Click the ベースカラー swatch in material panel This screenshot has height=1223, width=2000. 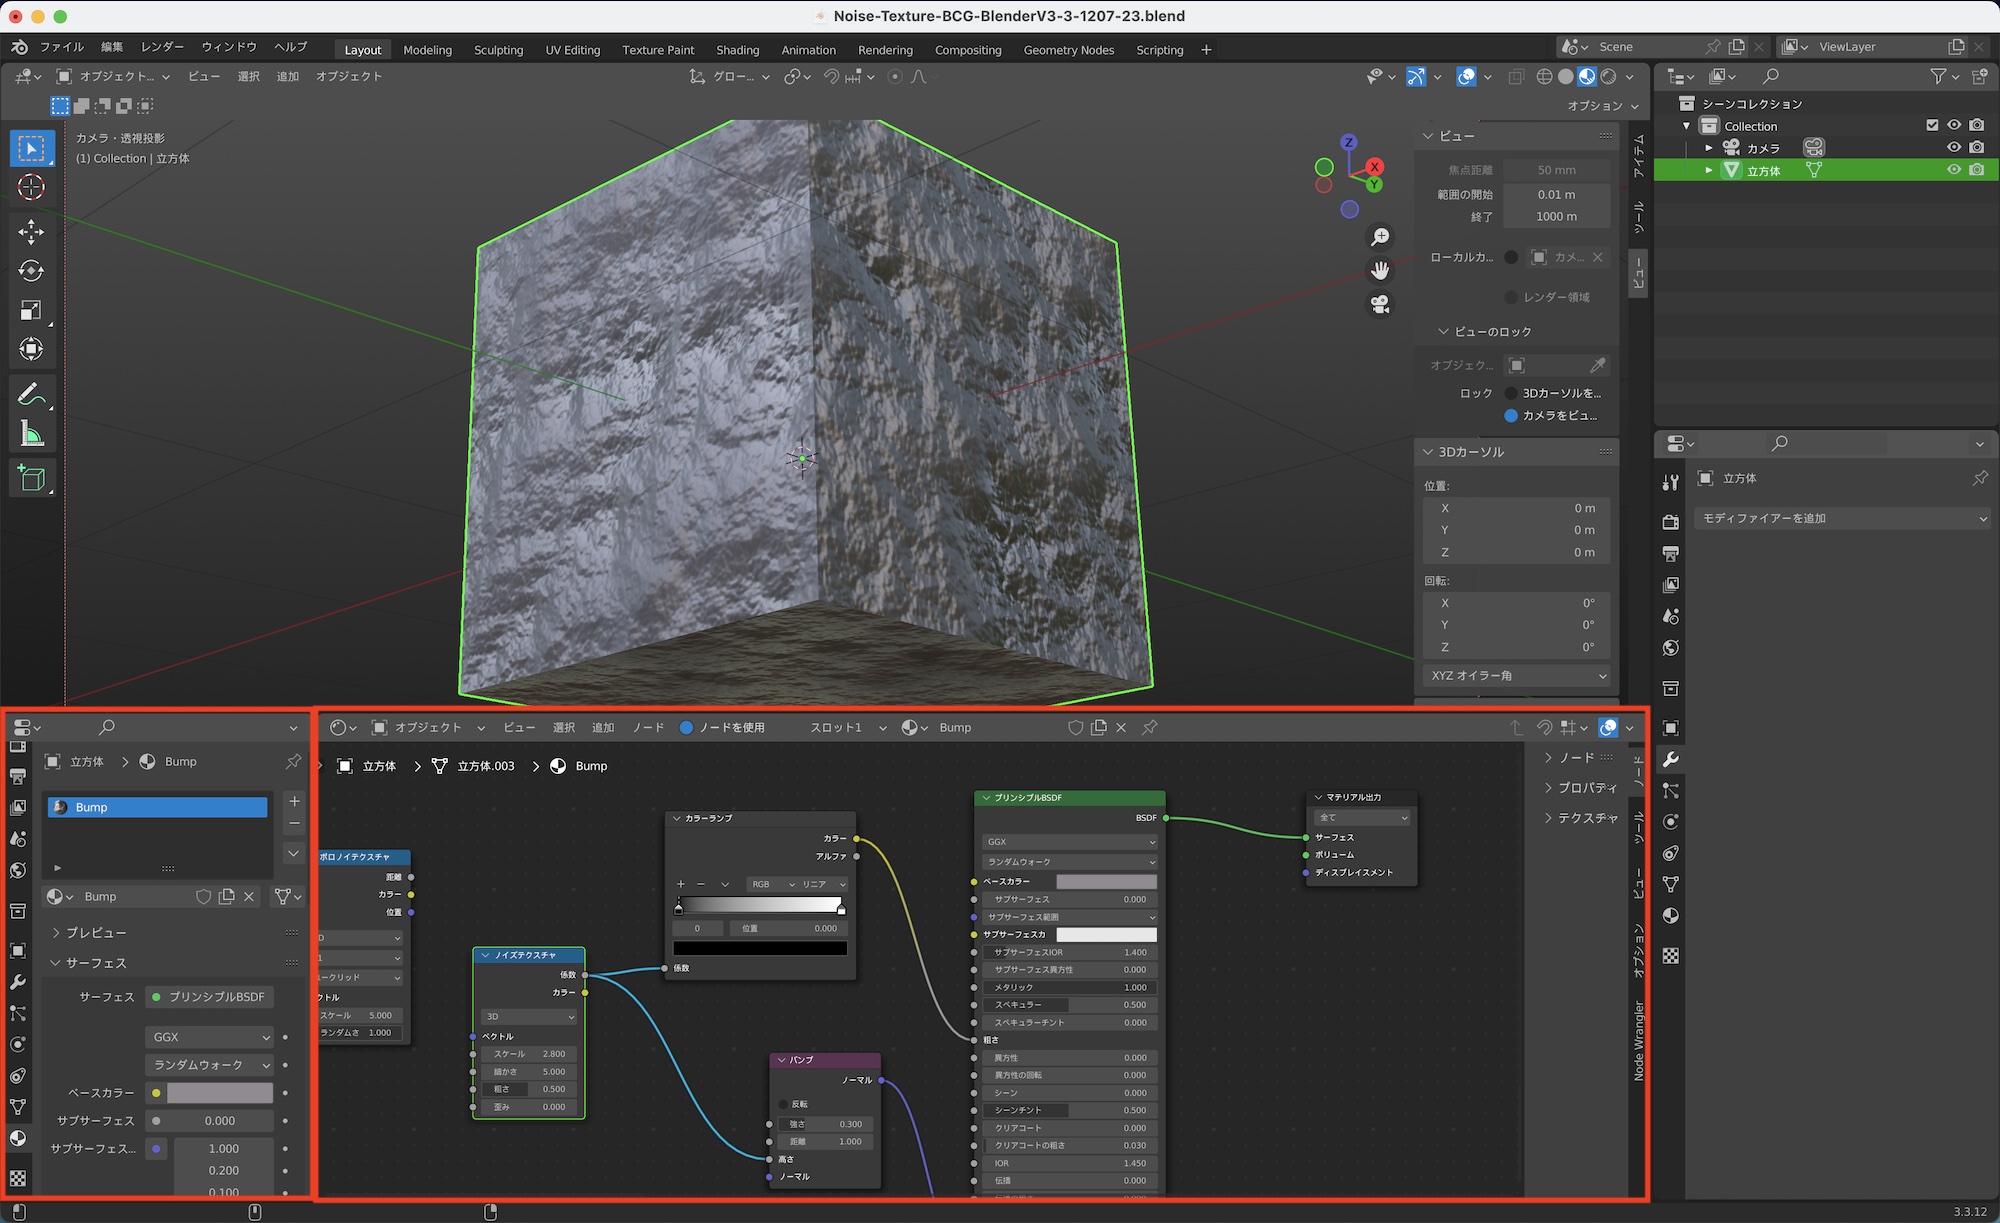click(220, 1093)
